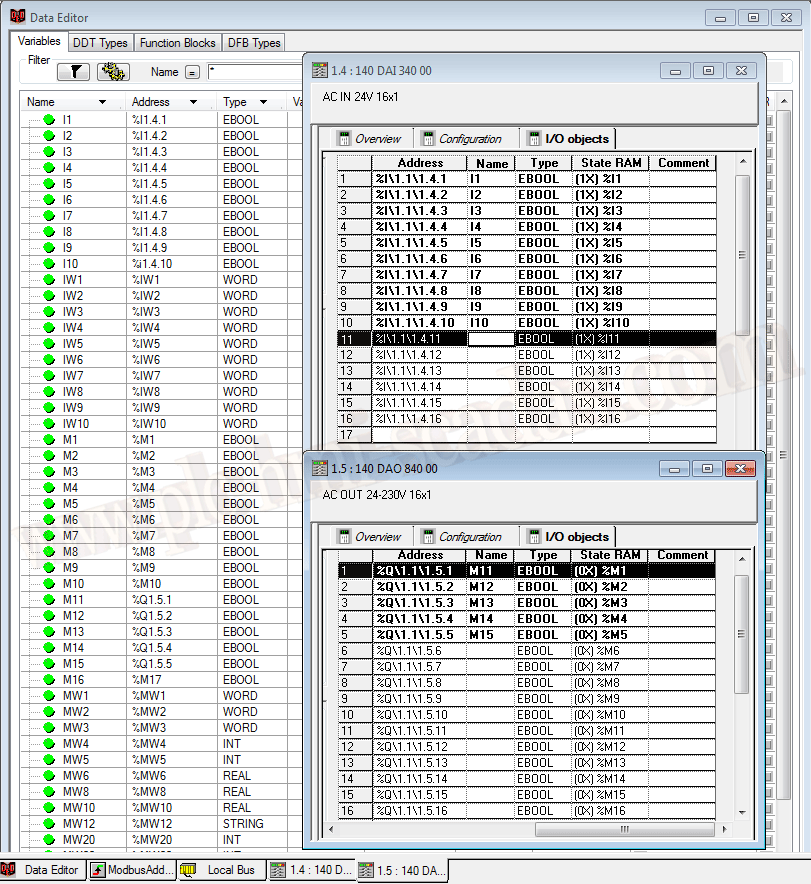Click the horizontal scrollbar in the DAO window
This screenshot has width=811, height=884.
(624, 829)
